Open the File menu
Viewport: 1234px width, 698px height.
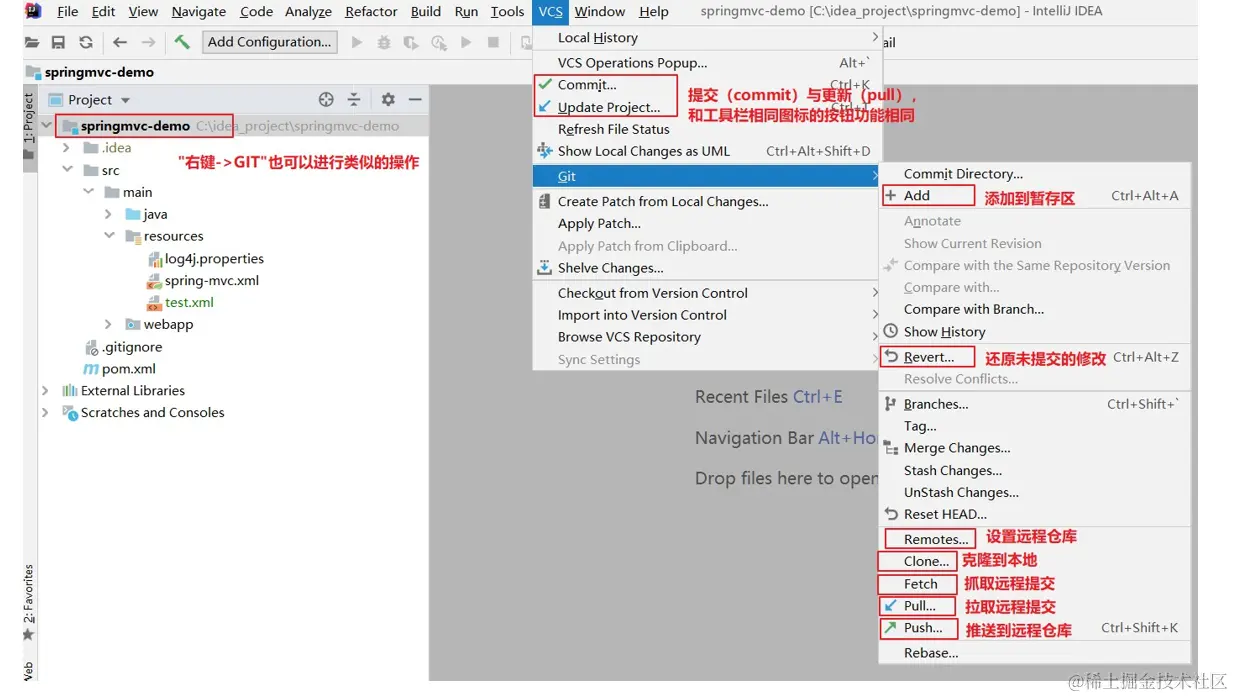[68, 12]
